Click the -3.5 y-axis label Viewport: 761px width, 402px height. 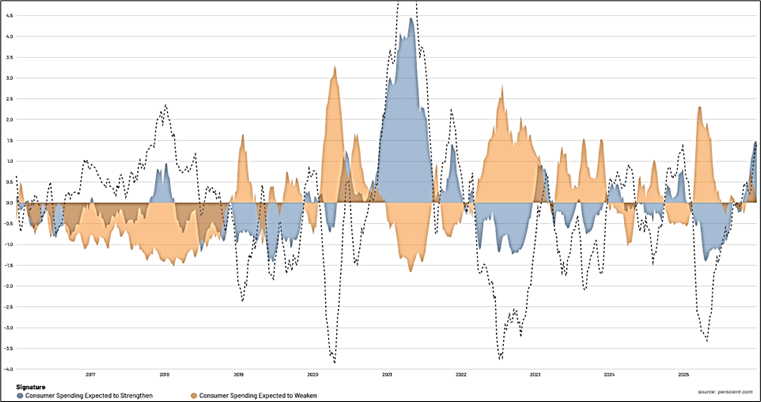pos(9,348)
